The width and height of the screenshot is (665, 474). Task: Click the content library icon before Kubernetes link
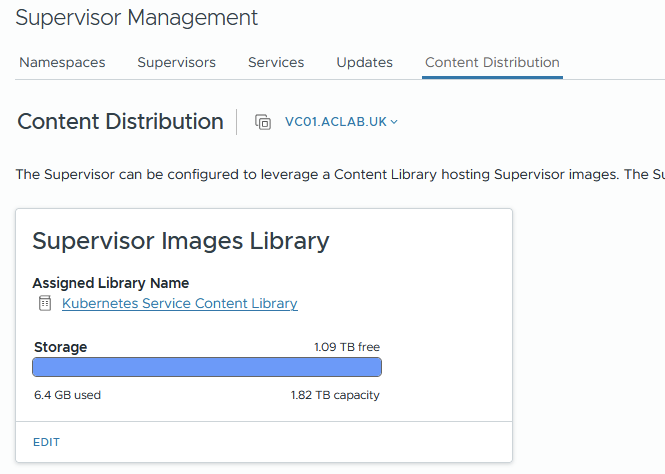44,303
